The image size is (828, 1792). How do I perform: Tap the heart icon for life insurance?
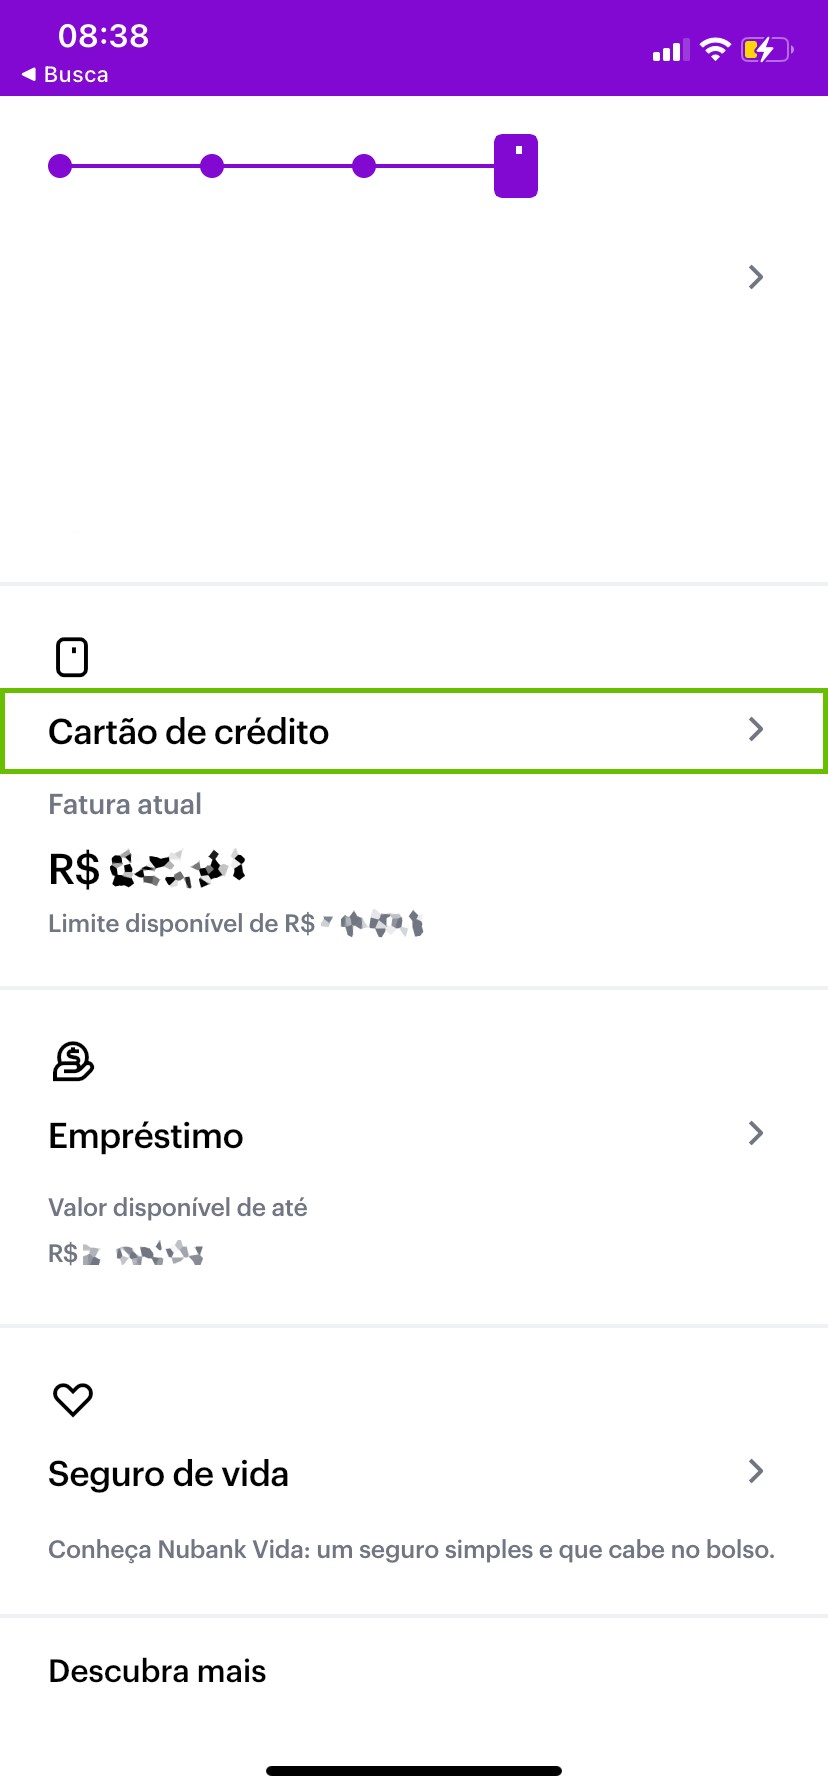point(72,1399)
